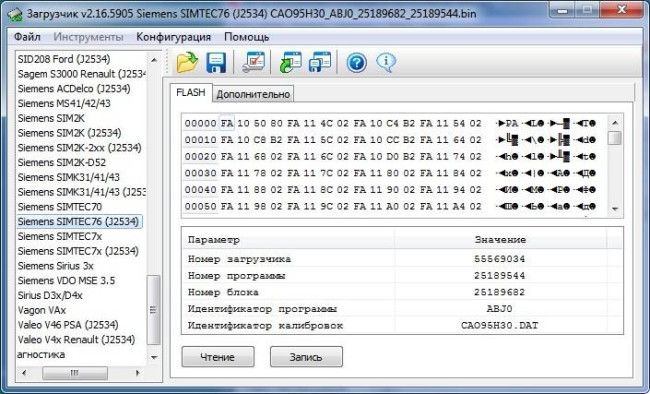This screenshot has height=394, width=650.
Task: Click the Чтение button
Action: pos(218,357)
